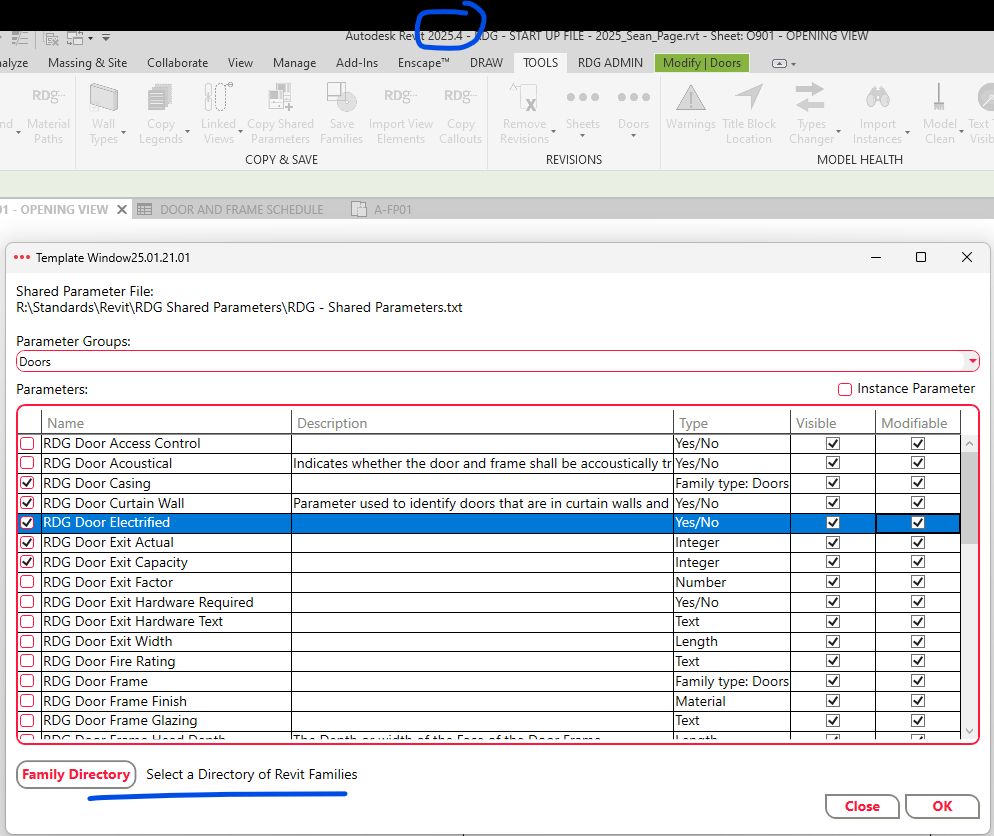Click the Close button in dialog

click(862, 806)
